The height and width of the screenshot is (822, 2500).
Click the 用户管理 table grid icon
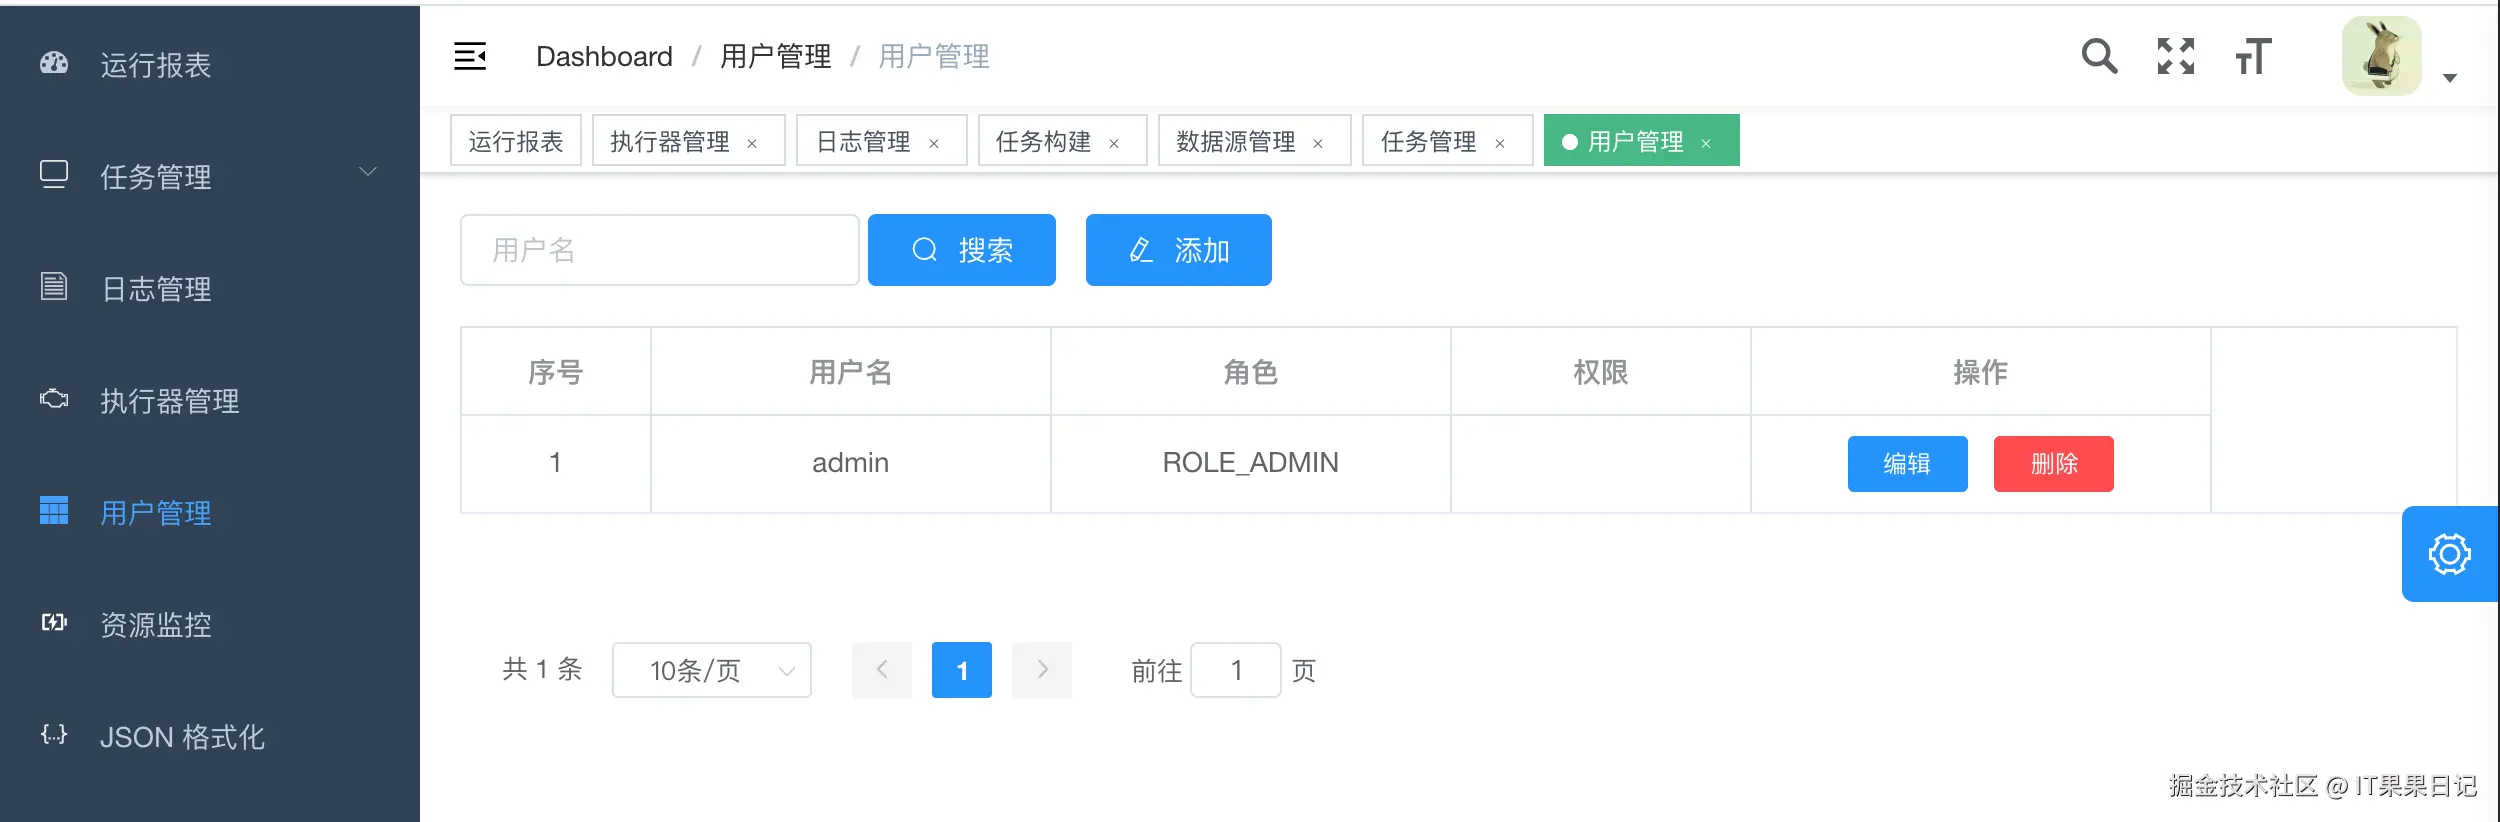point(54,510)
